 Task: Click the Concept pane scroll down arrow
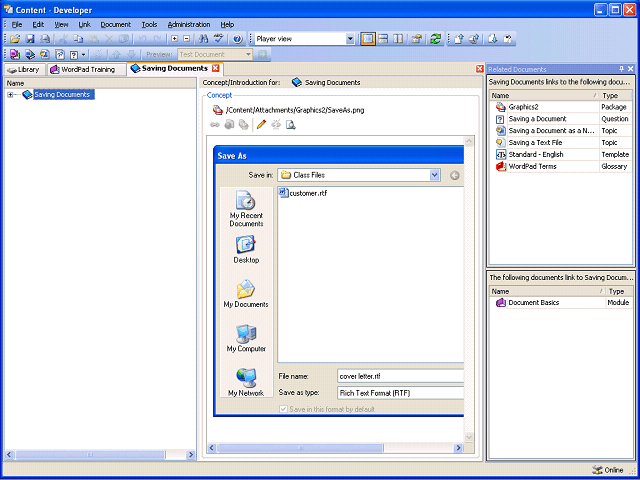469,437
